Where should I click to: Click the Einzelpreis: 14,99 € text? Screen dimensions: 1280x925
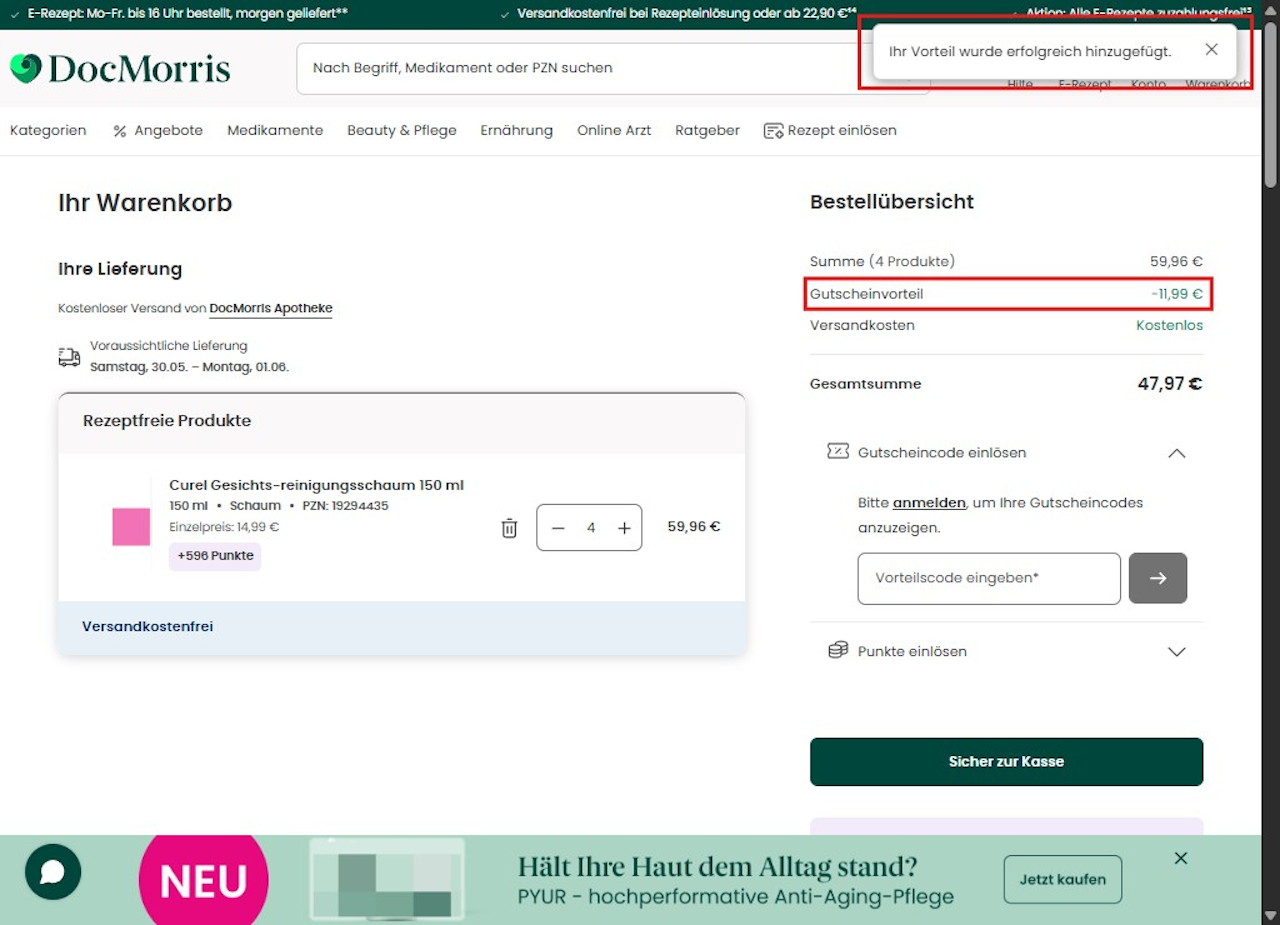[x=224, y=527]
